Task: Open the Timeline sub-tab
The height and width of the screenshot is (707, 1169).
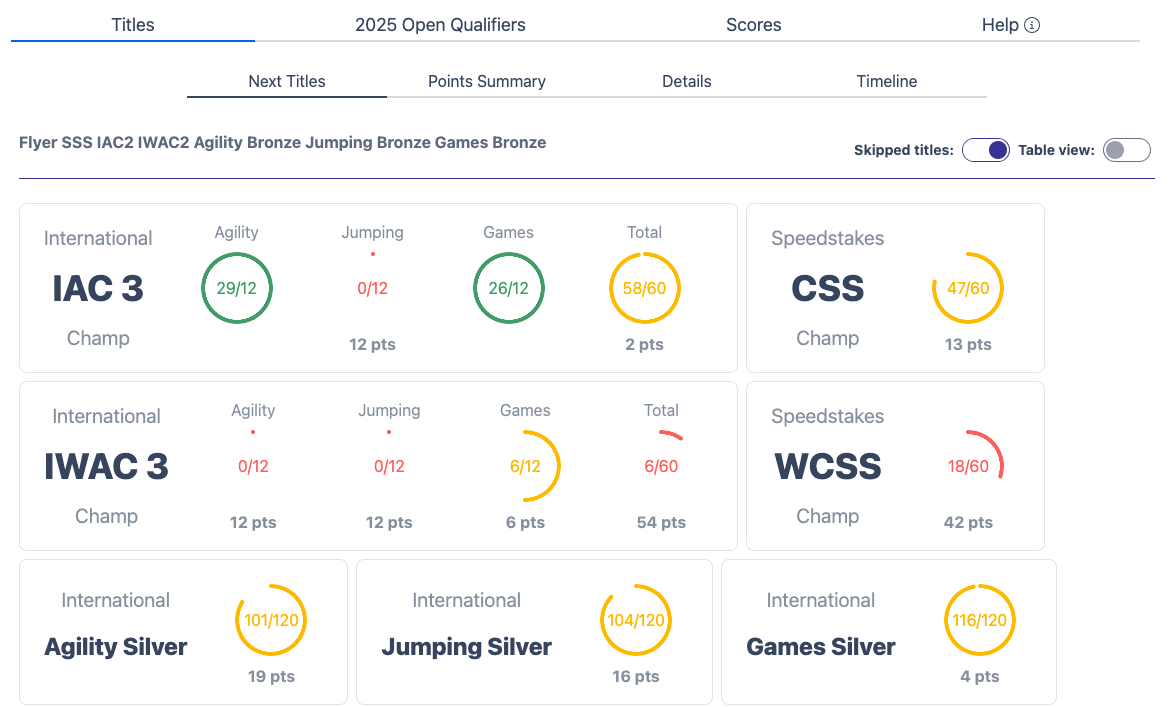Action: point(887,82)
